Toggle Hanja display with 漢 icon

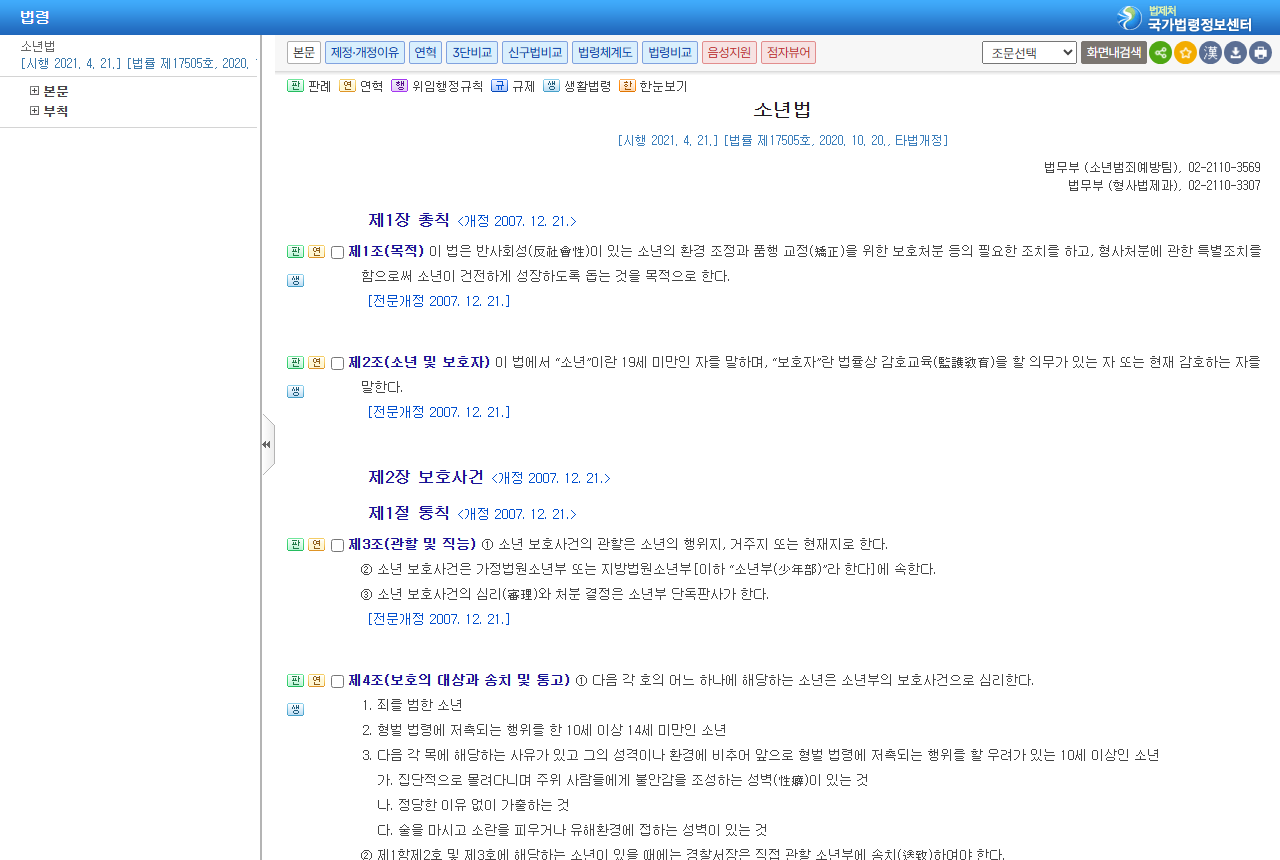click(x=1210, y=53)
